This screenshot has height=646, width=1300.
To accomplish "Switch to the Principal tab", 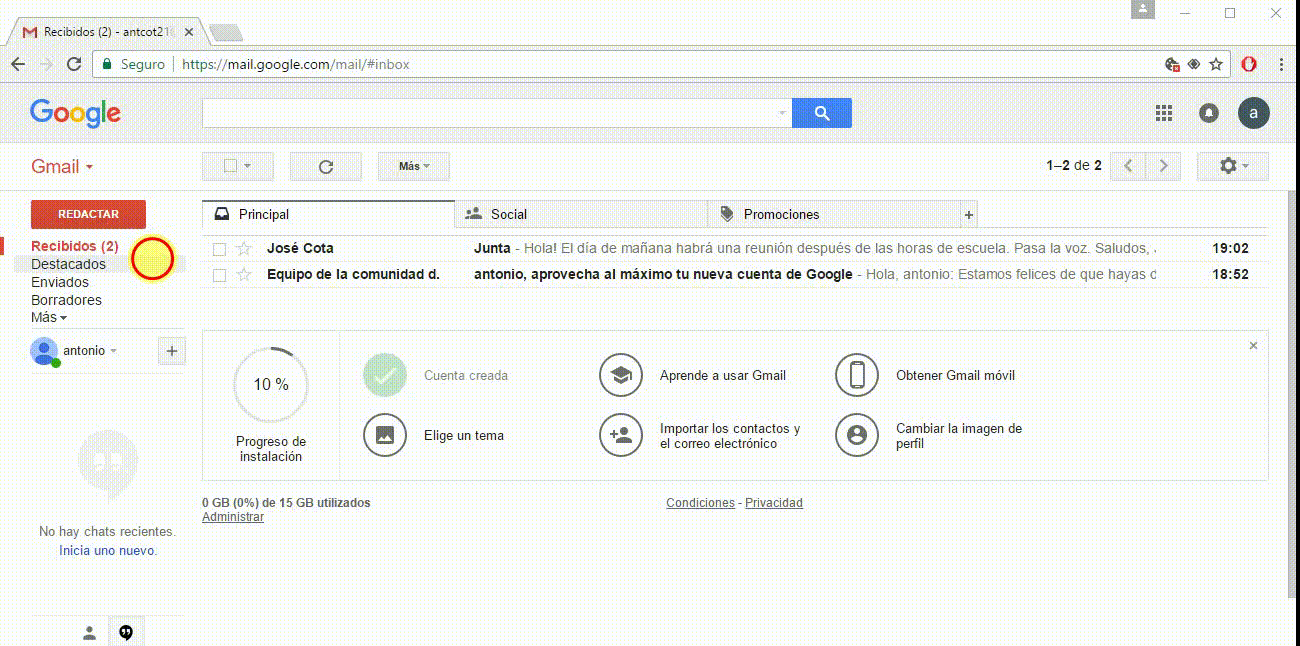I will click(328, 214).
